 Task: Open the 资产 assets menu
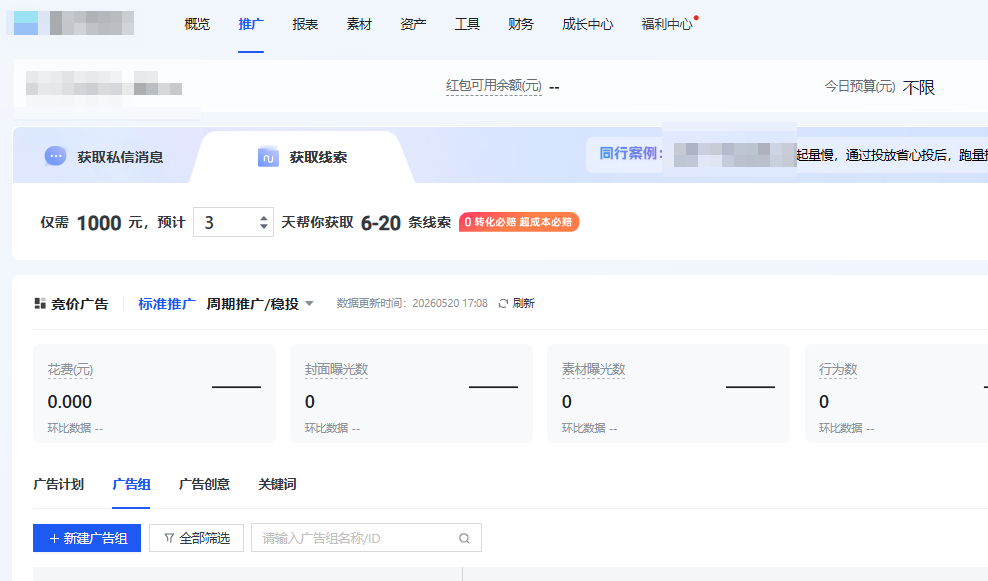coord(413,25)
